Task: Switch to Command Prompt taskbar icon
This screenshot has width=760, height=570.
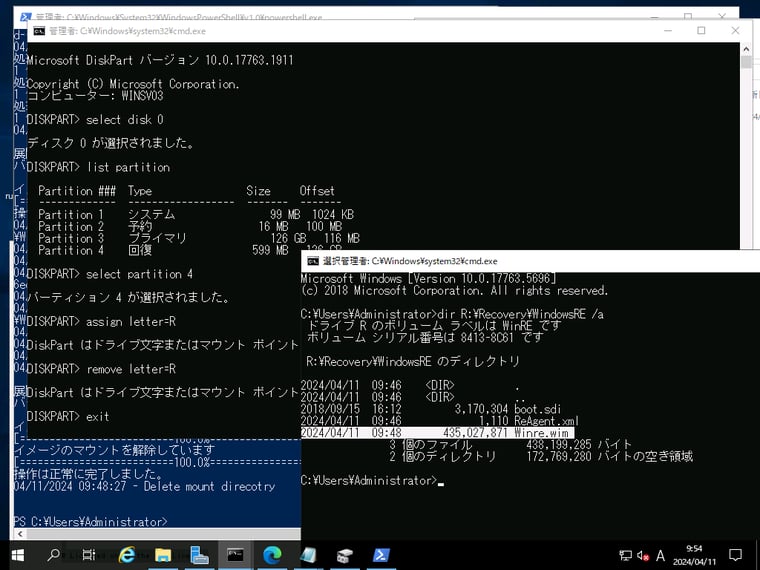Action: 236,554
